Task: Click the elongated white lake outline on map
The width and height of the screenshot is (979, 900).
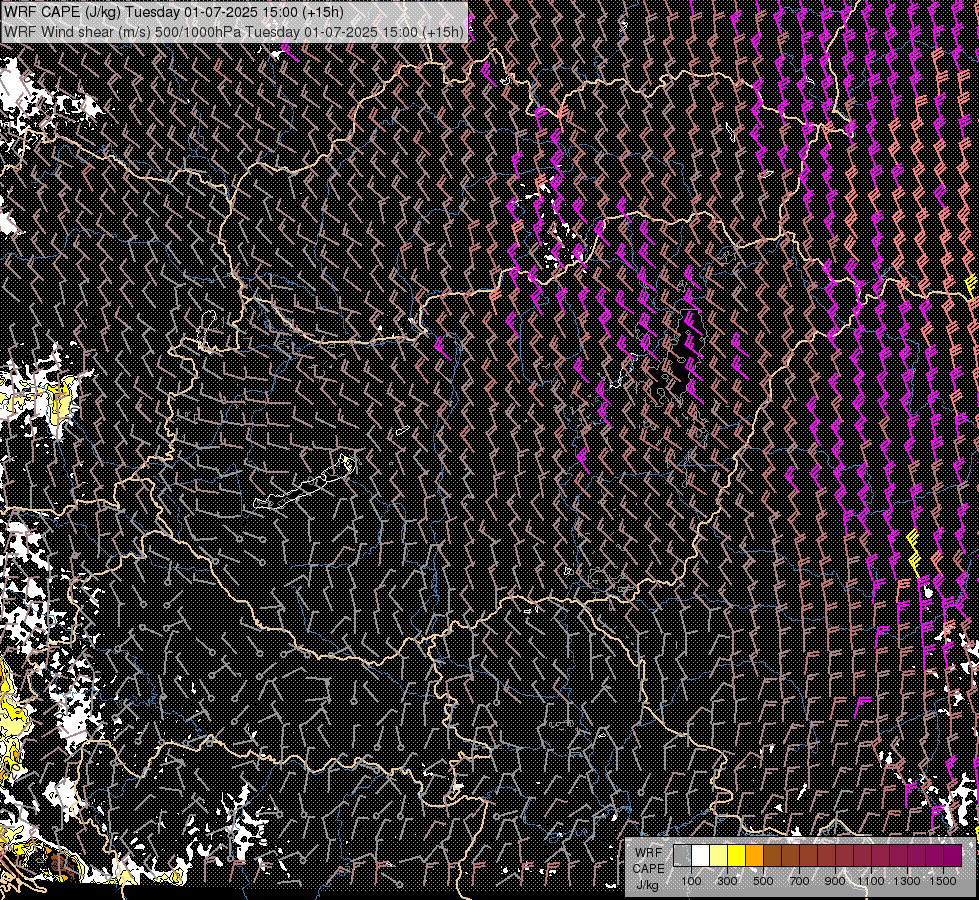Action: coord(305,486)
